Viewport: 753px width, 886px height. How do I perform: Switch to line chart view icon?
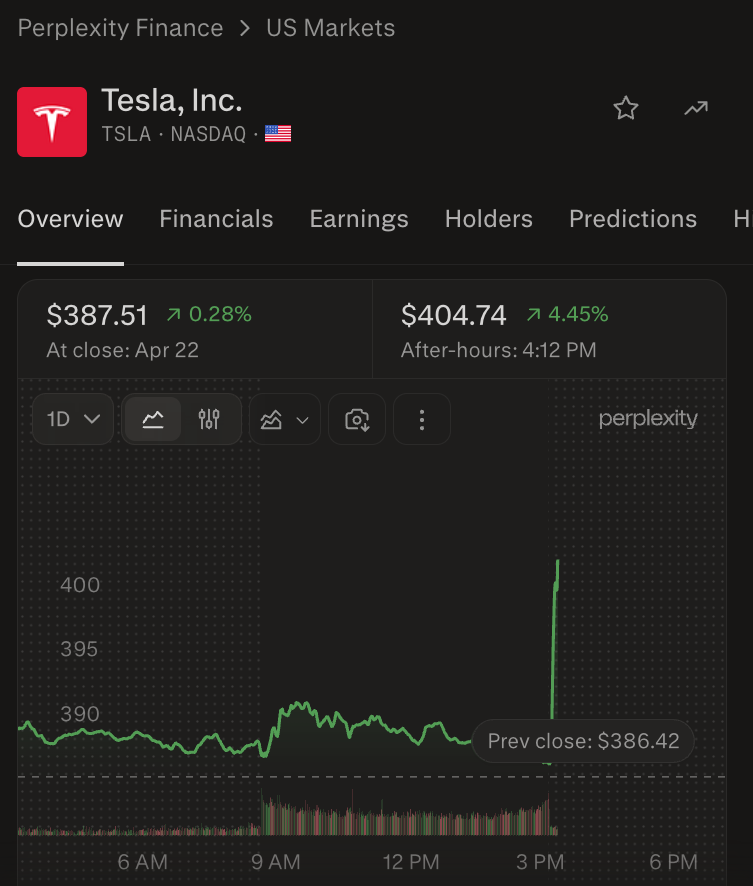(153, 419)
